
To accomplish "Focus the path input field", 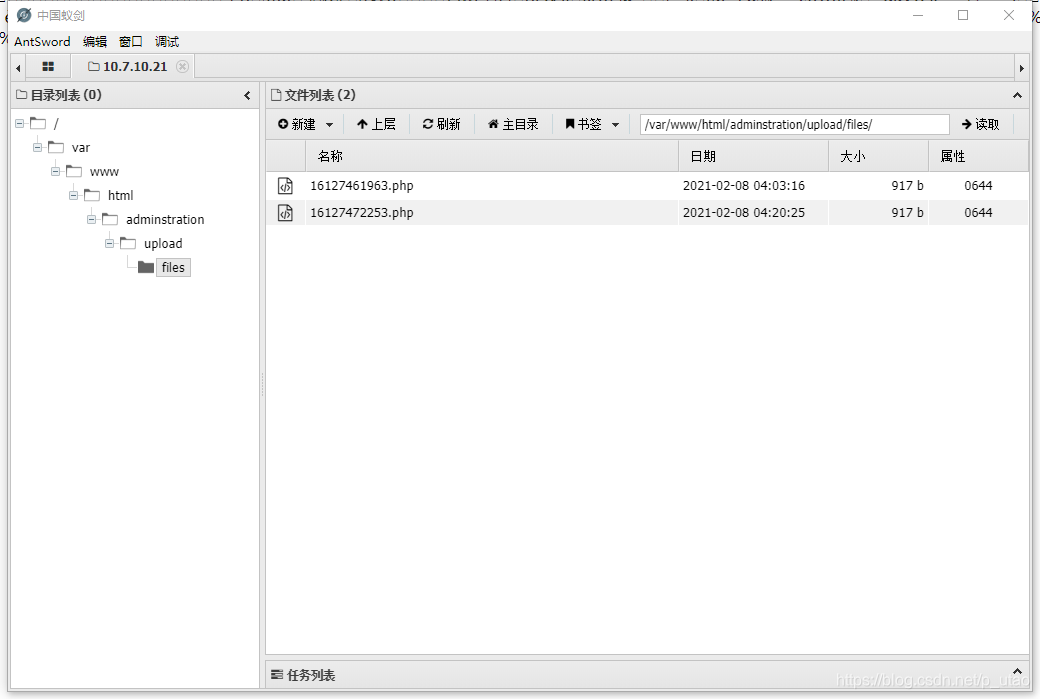I will point(795,125).
